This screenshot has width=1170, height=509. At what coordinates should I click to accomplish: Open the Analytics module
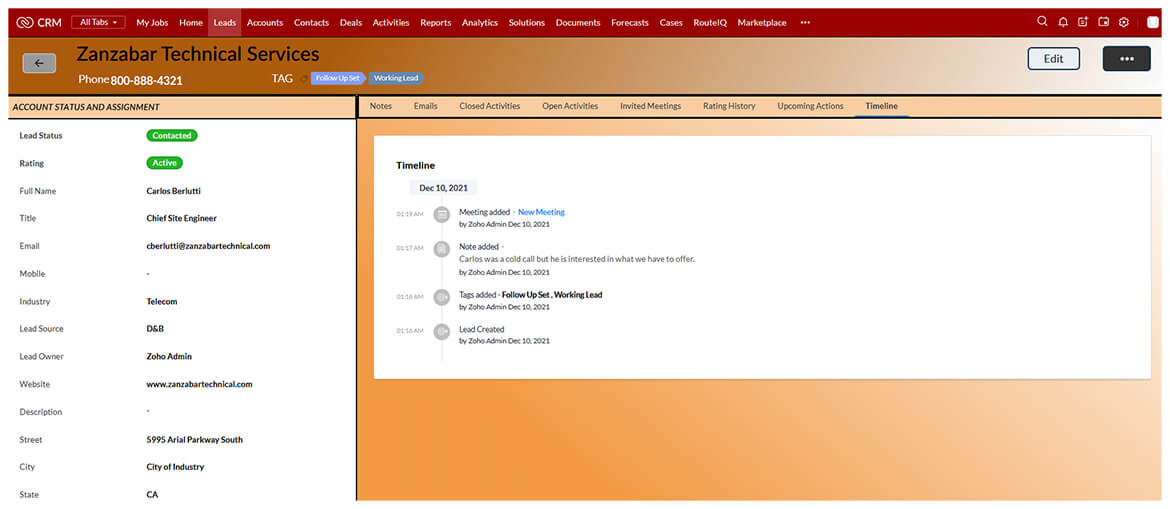pos(480,22)
